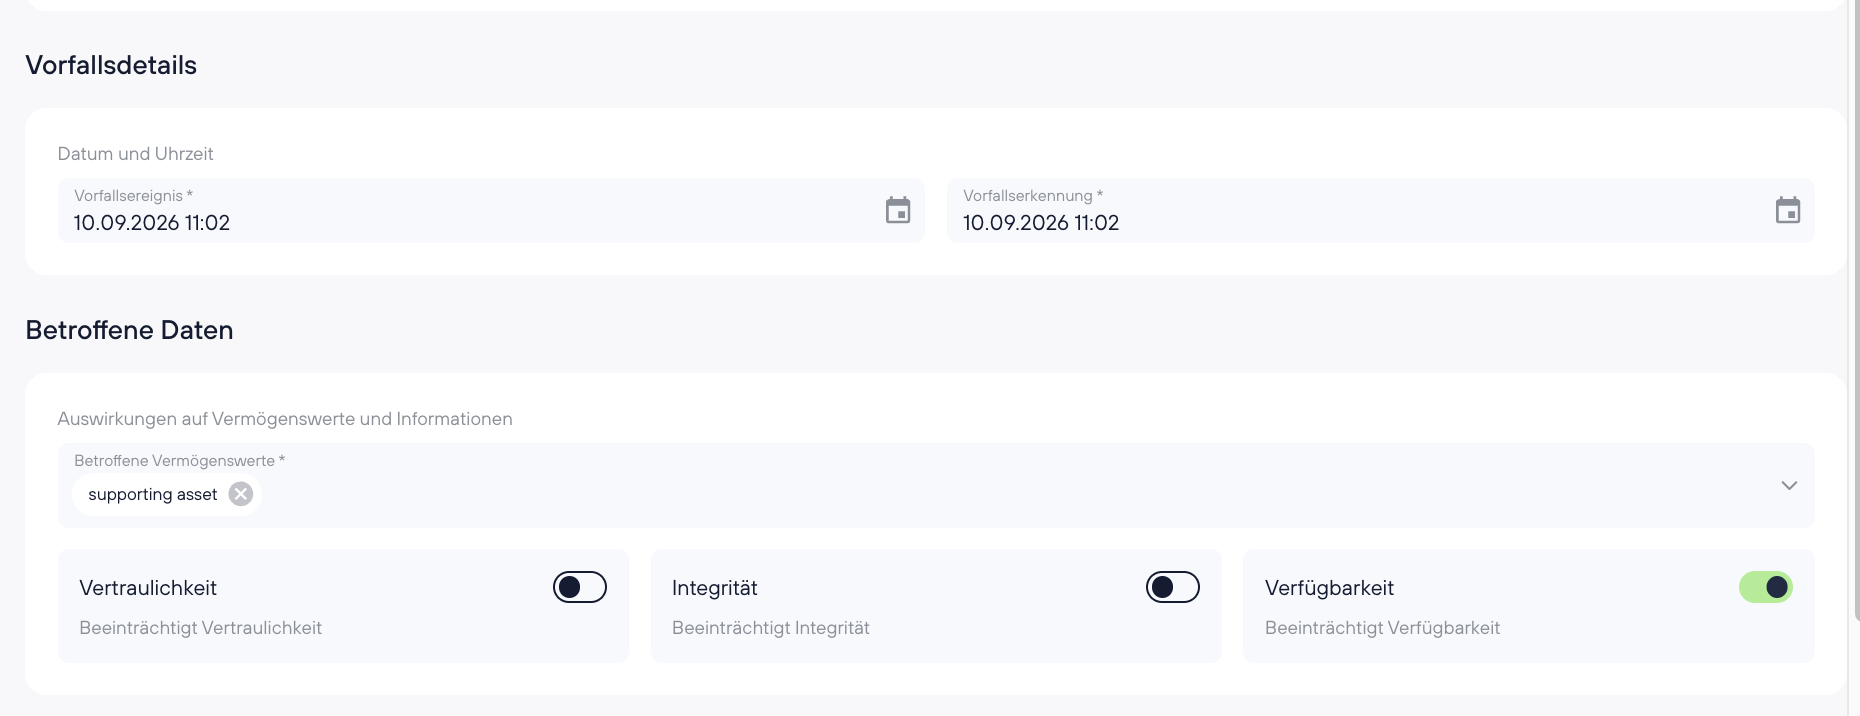Click the Betroffene Daten section heading
Screen dimensions: 1860x716
coord(129,330)
